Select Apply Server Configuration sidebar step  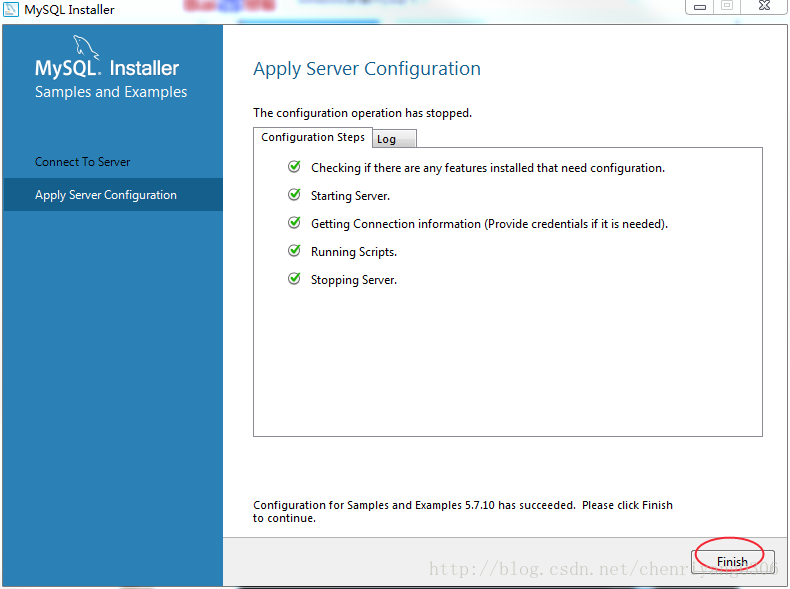113,194
